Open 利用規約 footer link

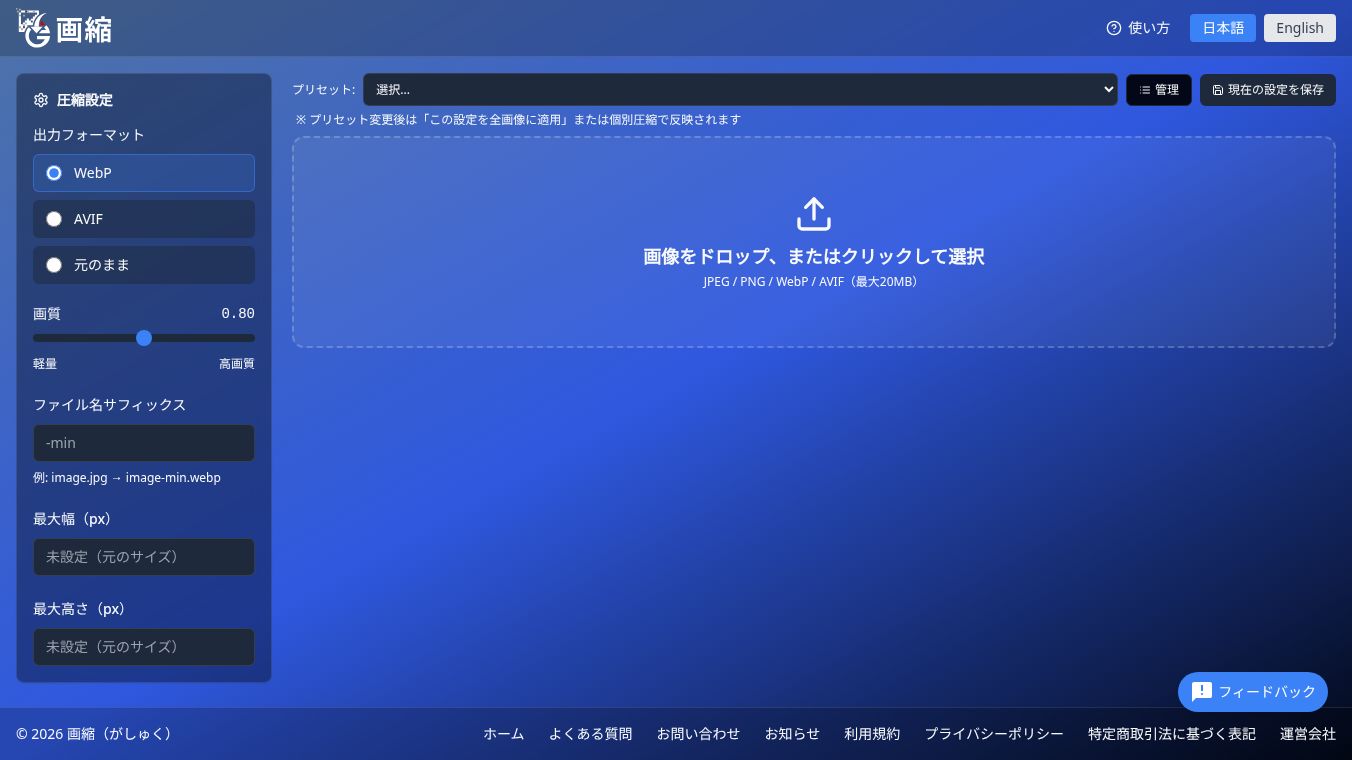(872, 734)
